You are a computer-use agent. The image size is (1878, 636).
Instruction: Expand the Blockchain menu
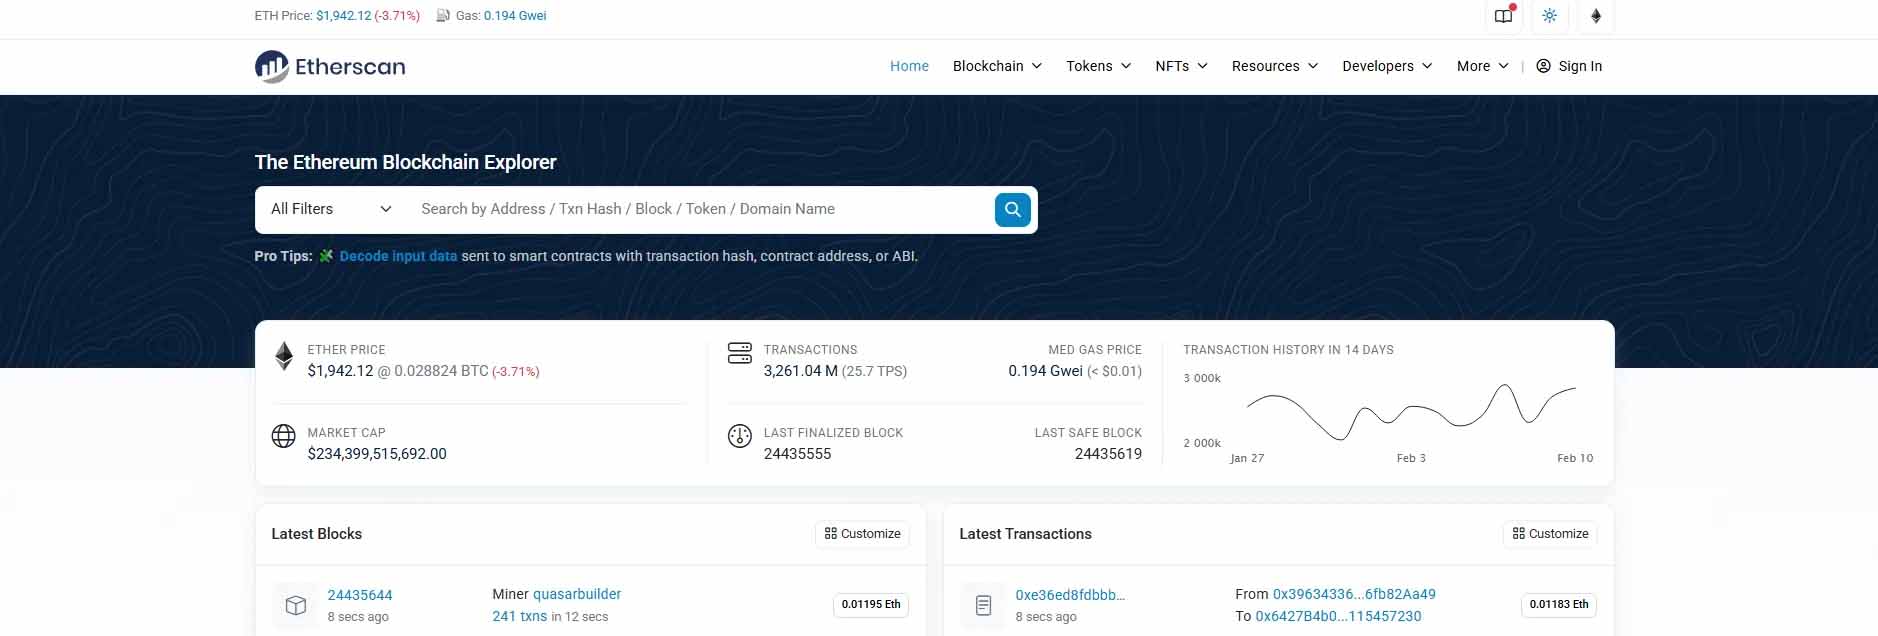tap(997, 66)
